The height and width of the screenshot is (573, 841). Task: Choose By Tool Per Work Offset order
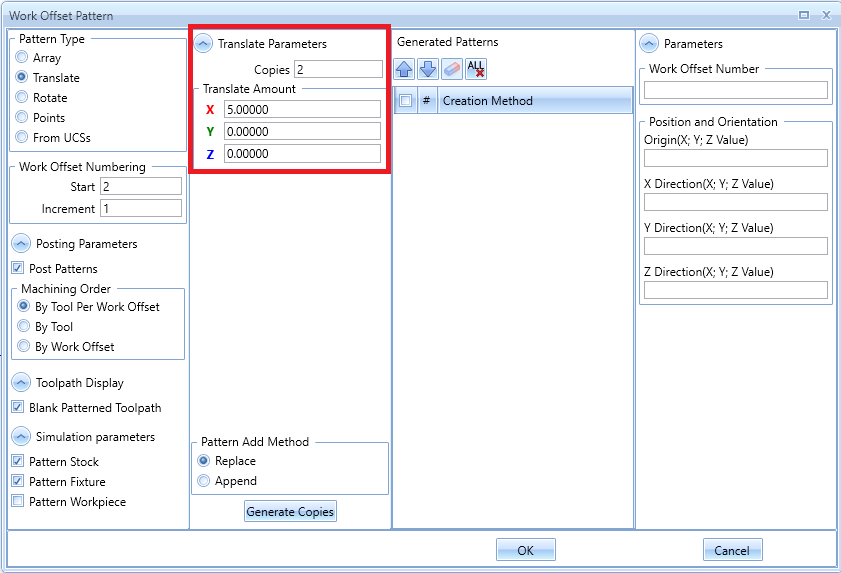[24, 306]
